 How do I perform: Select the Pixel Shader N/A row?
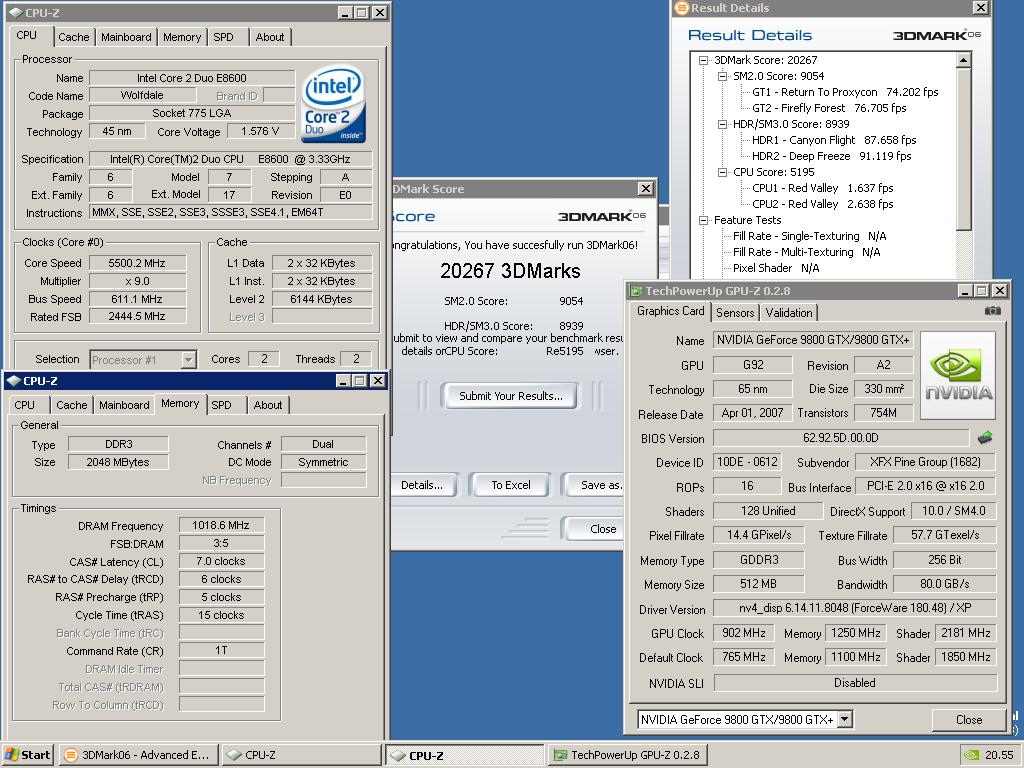(x=776, y=268)
